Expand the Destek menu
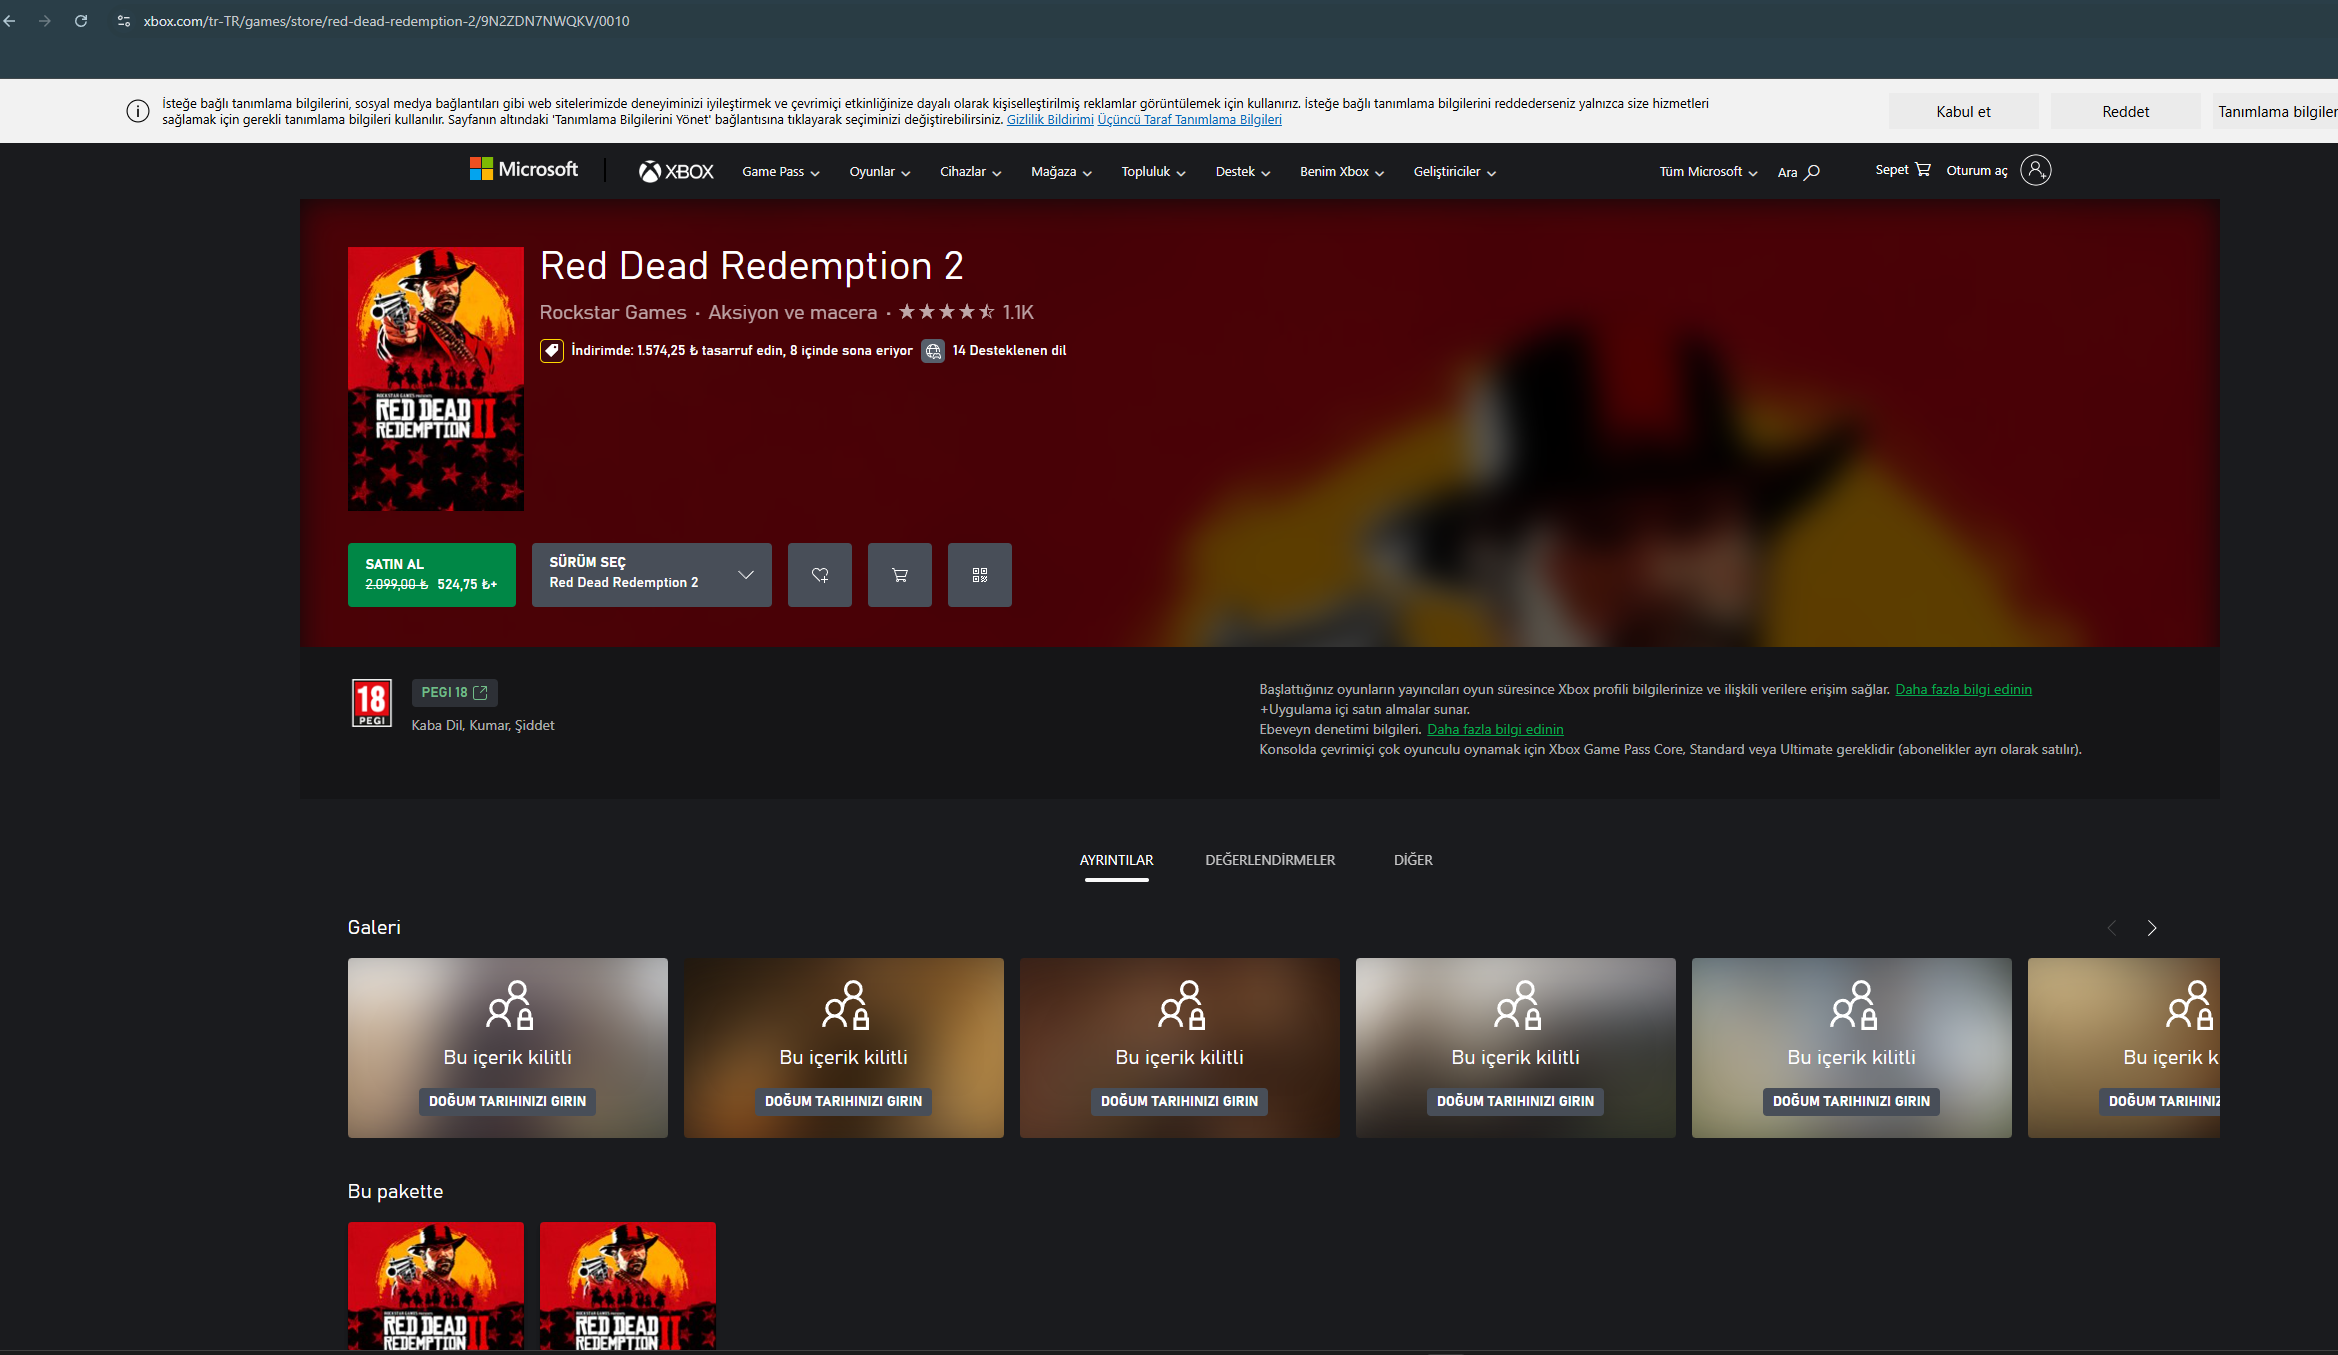2338x1355 pixels. (x=1243, y=172)
